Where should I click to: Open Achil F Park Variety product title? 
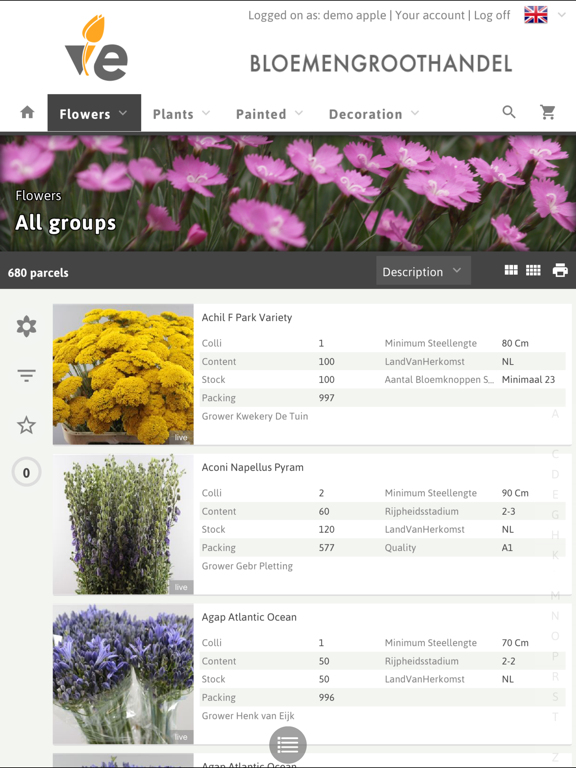tap(247, 317)
